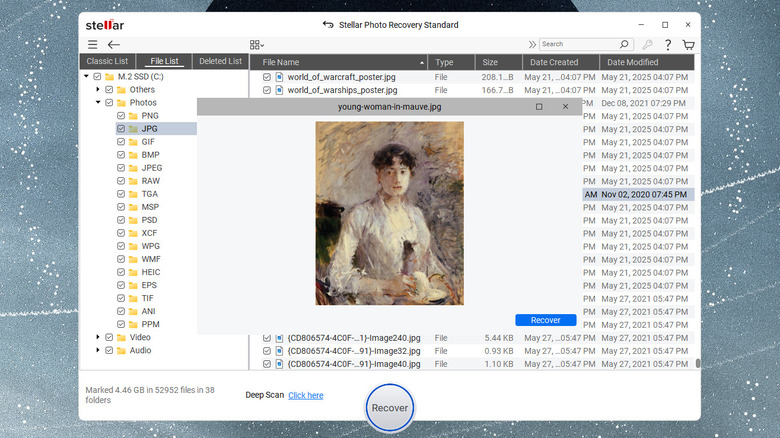The width and height of the screenshot is (780, 438).
Task: Open the hamburger menu icon
Action: [93, 45]
